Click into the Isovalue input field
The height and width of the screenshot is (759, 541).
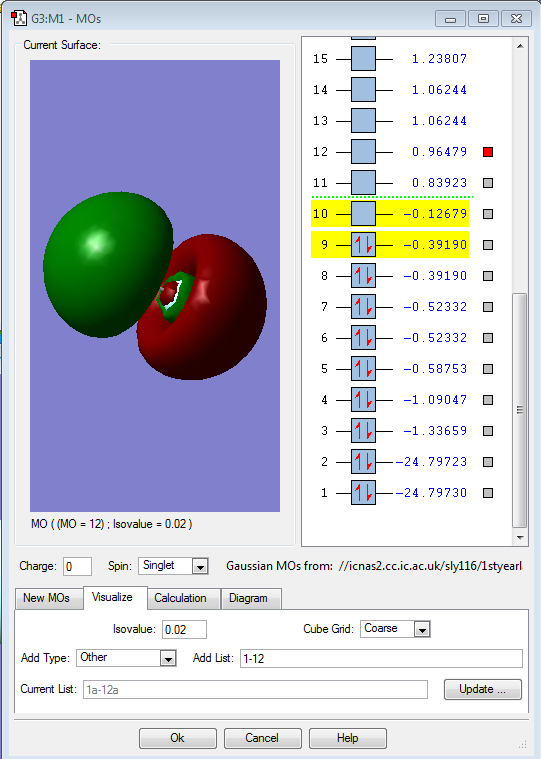(x=184, y=629)
